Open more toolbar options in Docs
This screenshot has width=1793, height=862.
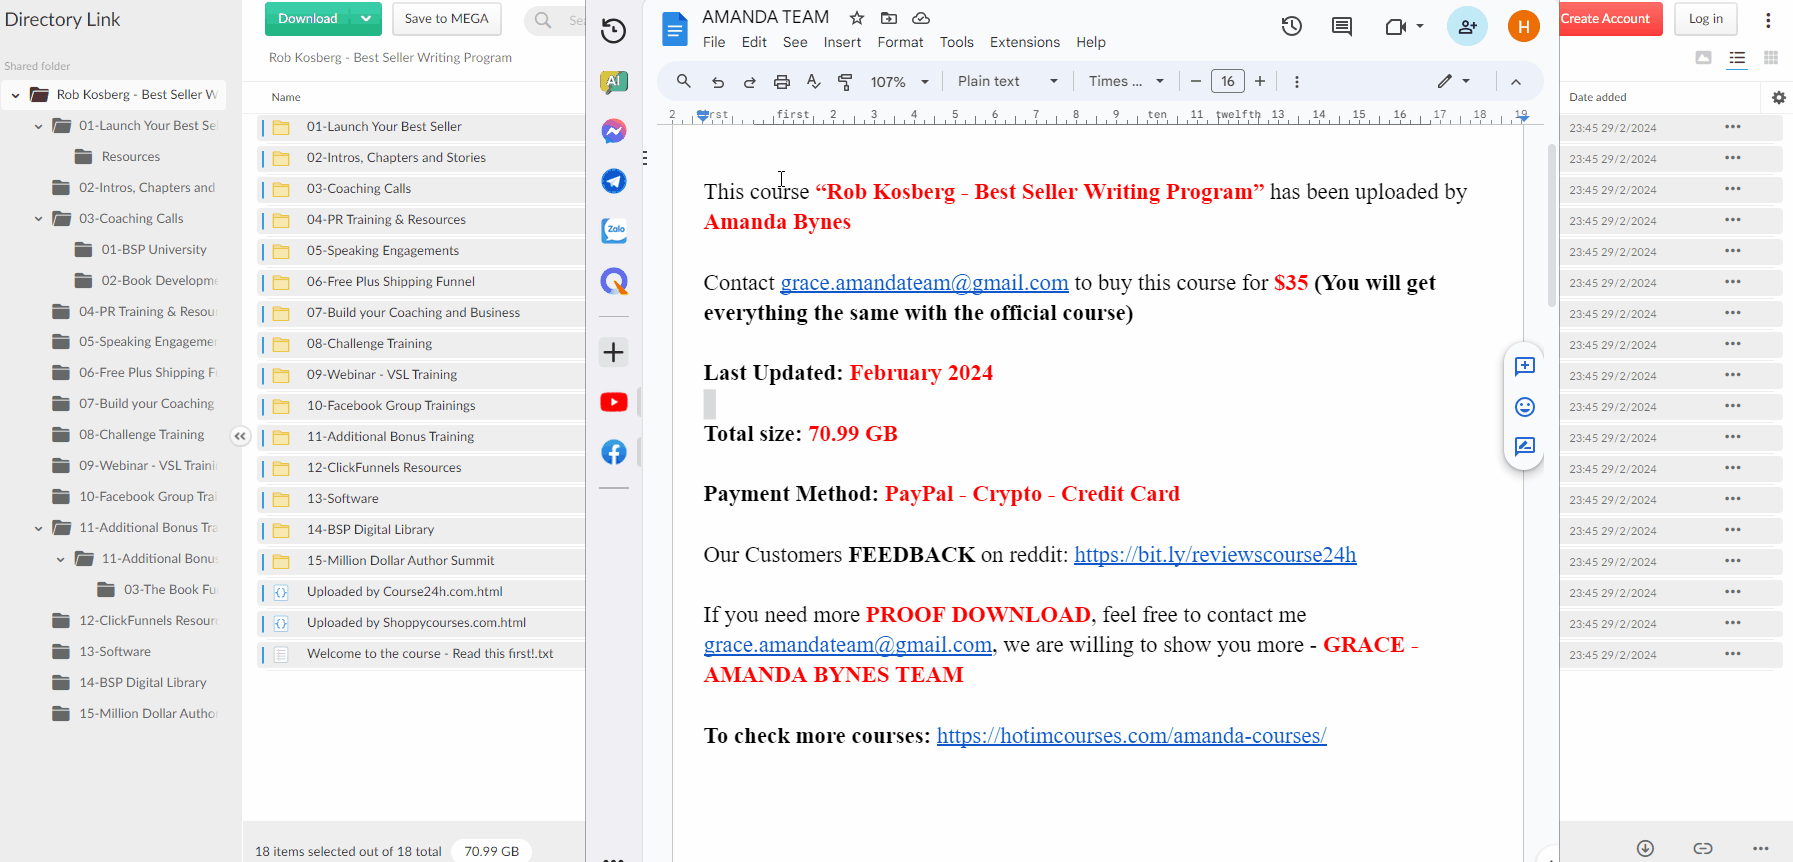(1297, 82)
